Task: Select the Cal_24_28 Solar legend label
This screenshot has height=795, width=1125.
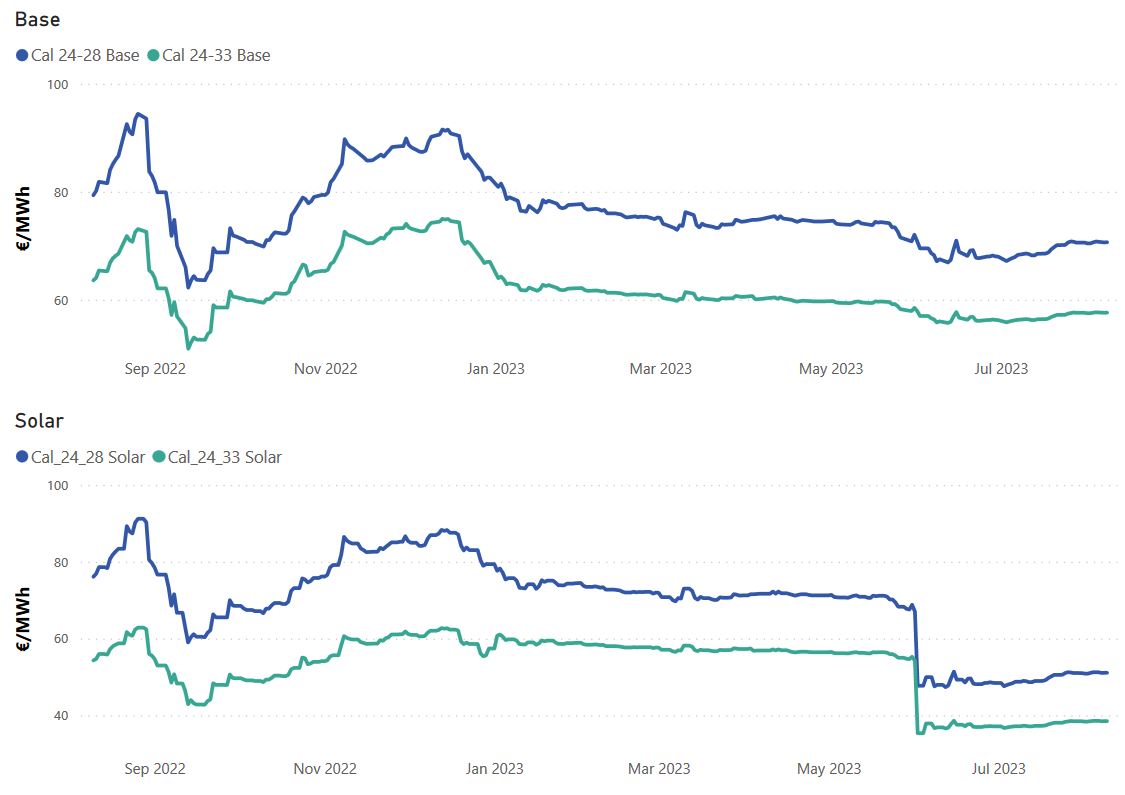Action: [x=87, y=457]
